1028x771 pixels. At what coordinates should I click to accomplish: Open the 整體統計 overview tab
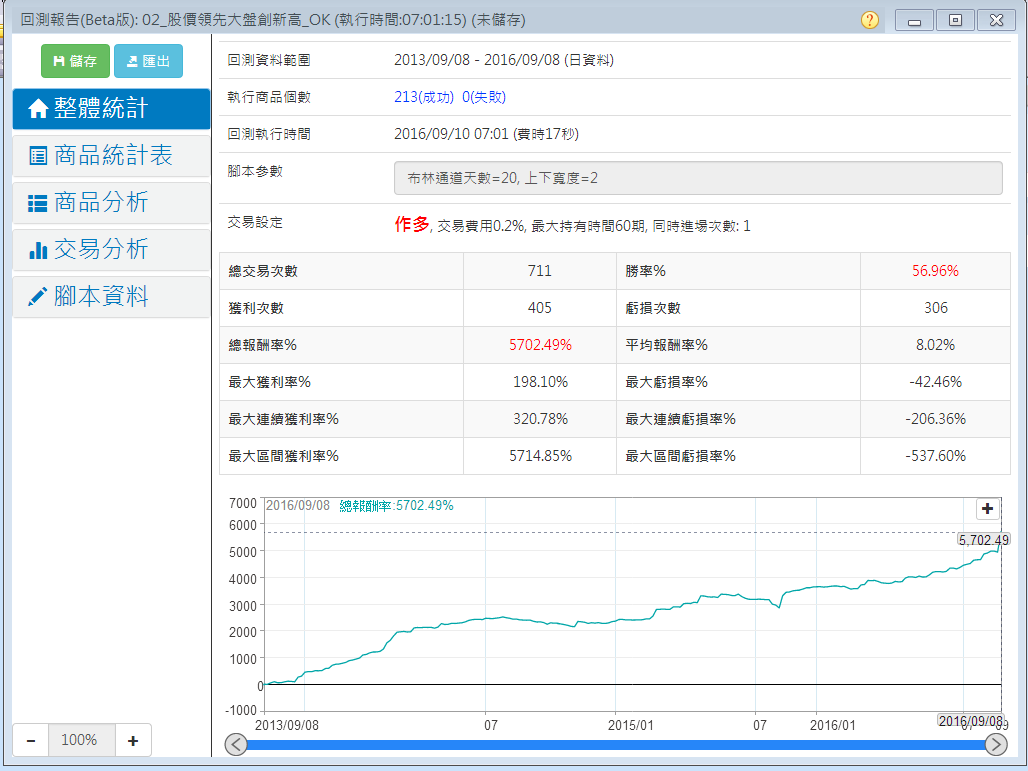tap(111, 109)
